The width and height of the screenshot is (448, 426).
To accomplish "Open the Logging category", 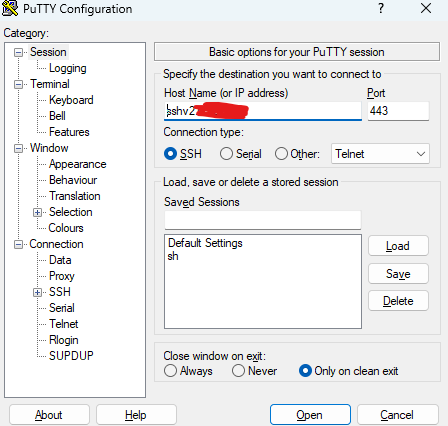I will (x=68, y=68).
